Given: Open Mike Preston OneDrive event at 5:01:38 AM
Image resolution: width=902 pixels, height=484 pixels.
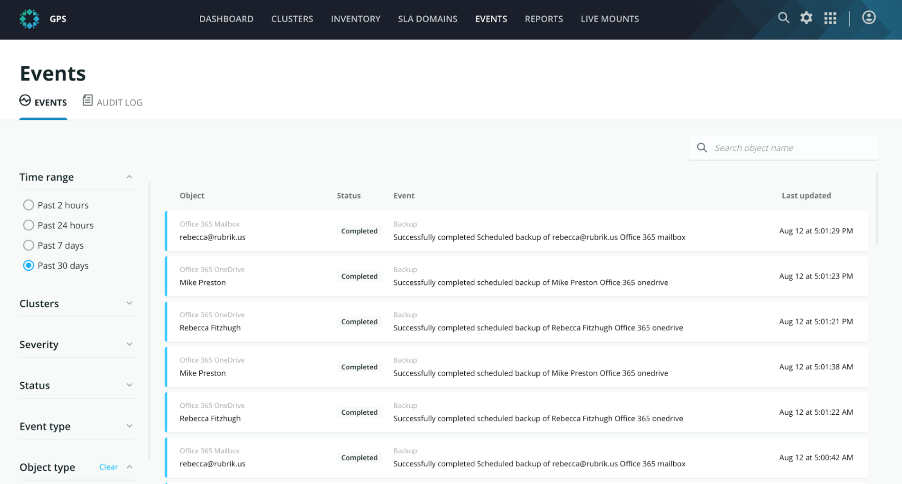Looking at the screenshot, I should pyautogui.click(x=517, y=367).
